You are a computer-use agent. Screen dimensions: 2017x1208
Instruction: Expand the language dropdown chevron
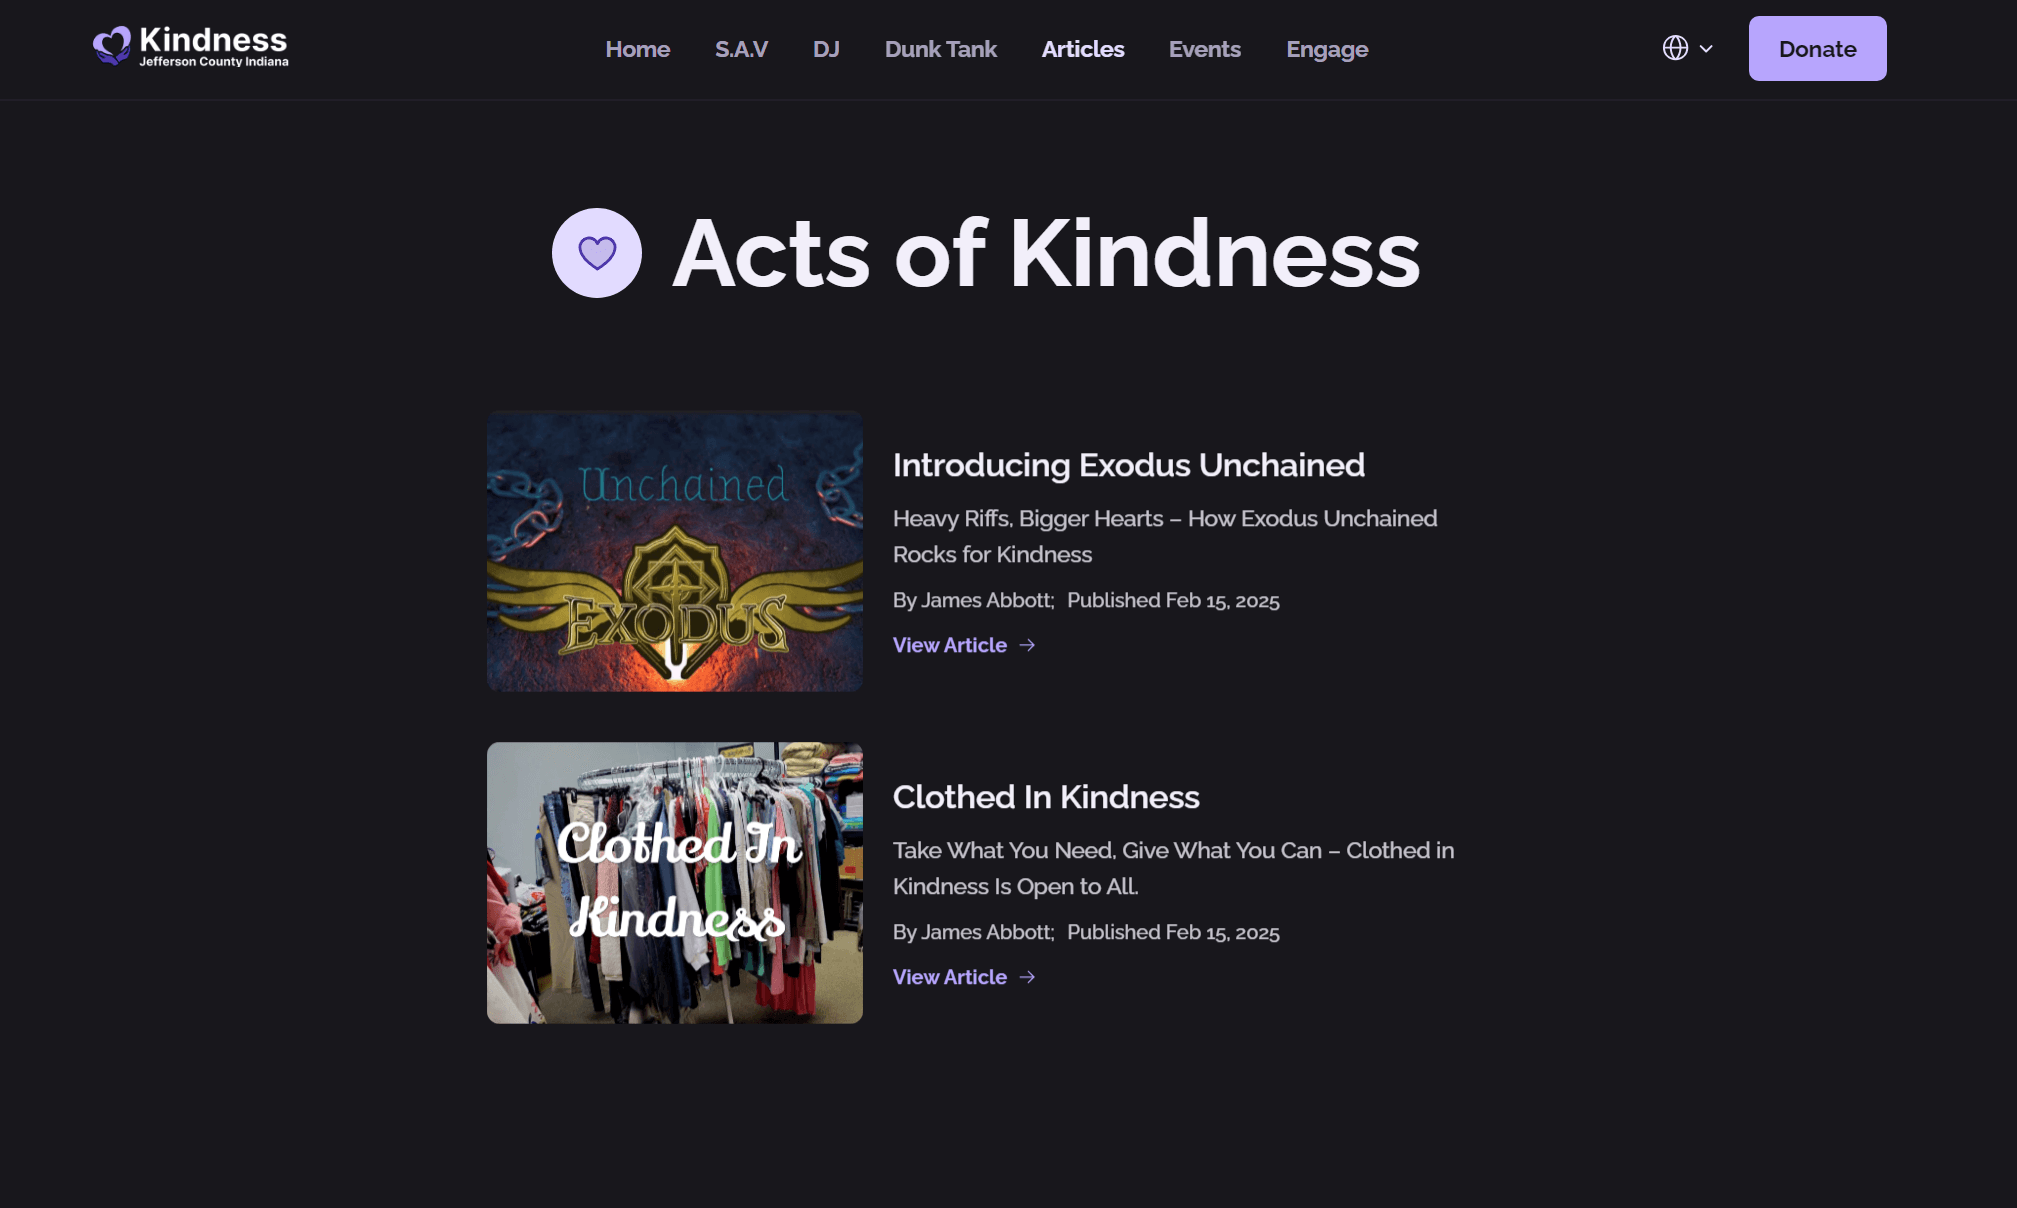coord(1706,48)
